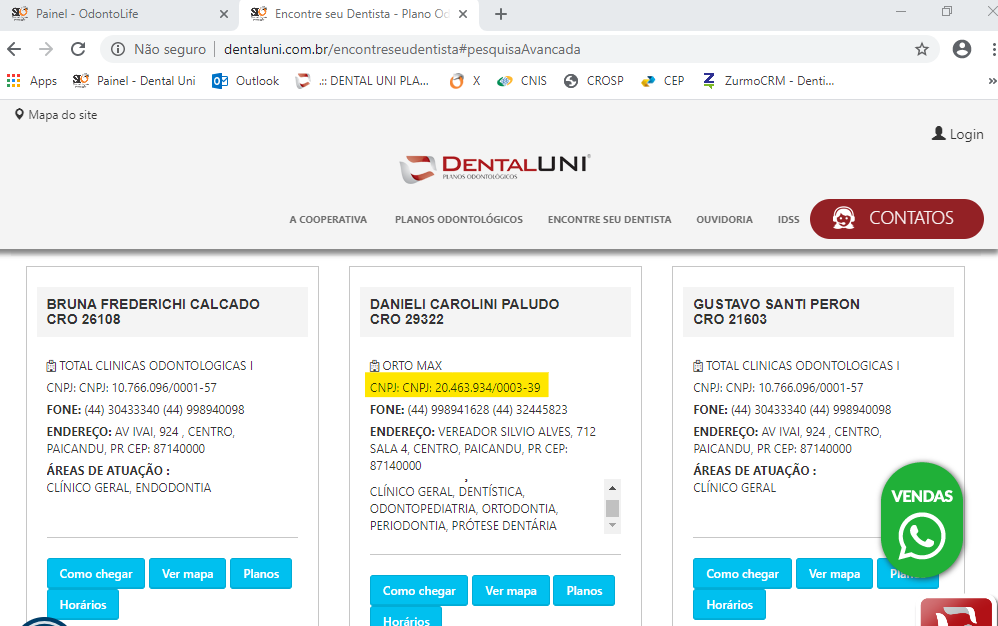Click clinic icon beside ORTO MAX
998x626 pixels.
coord(375,366)
